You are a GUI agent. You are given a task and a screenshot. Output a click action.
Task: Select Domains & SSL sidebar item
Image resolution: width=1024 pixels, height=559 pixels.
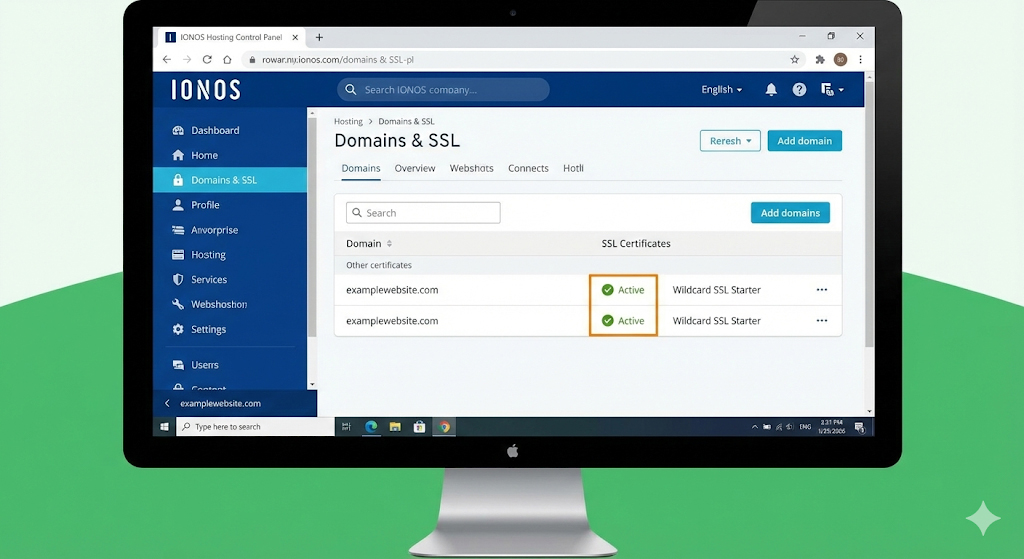tap(230, 180)
